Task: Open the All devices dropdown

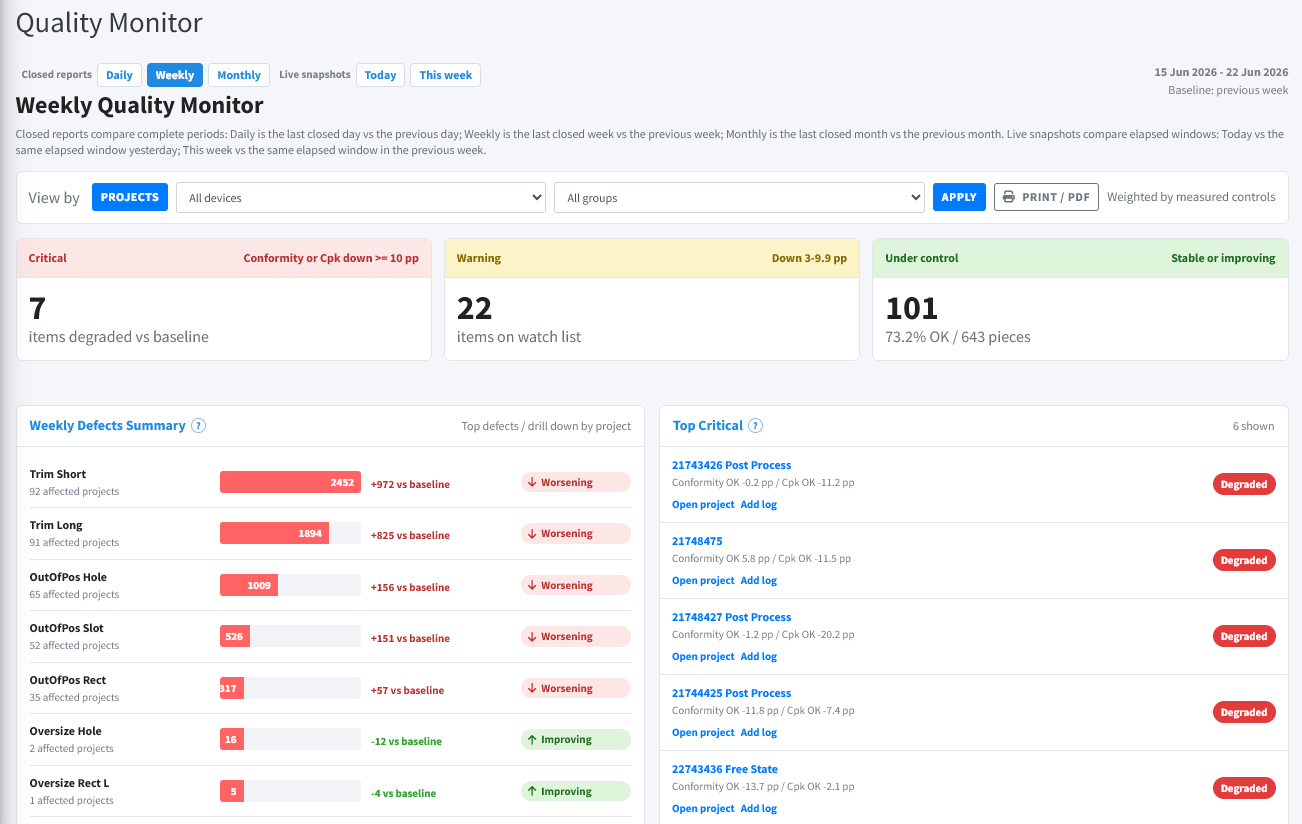Action: [x=360, y=197]
